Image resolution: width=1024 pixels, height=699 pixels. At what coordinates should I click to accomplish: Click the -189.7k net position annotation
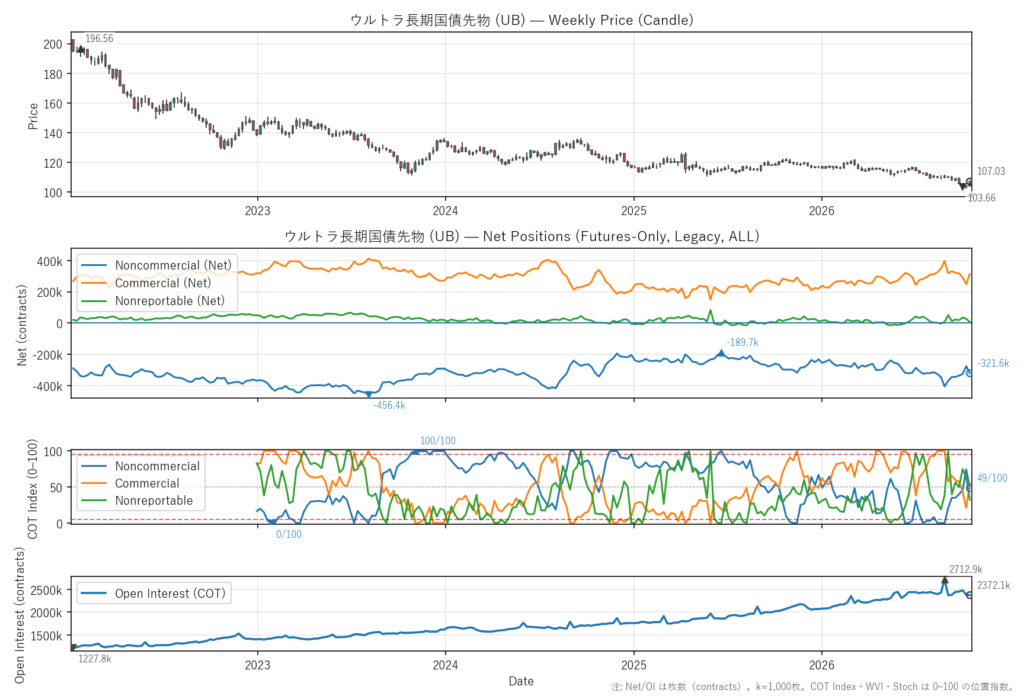coord(743,342)
